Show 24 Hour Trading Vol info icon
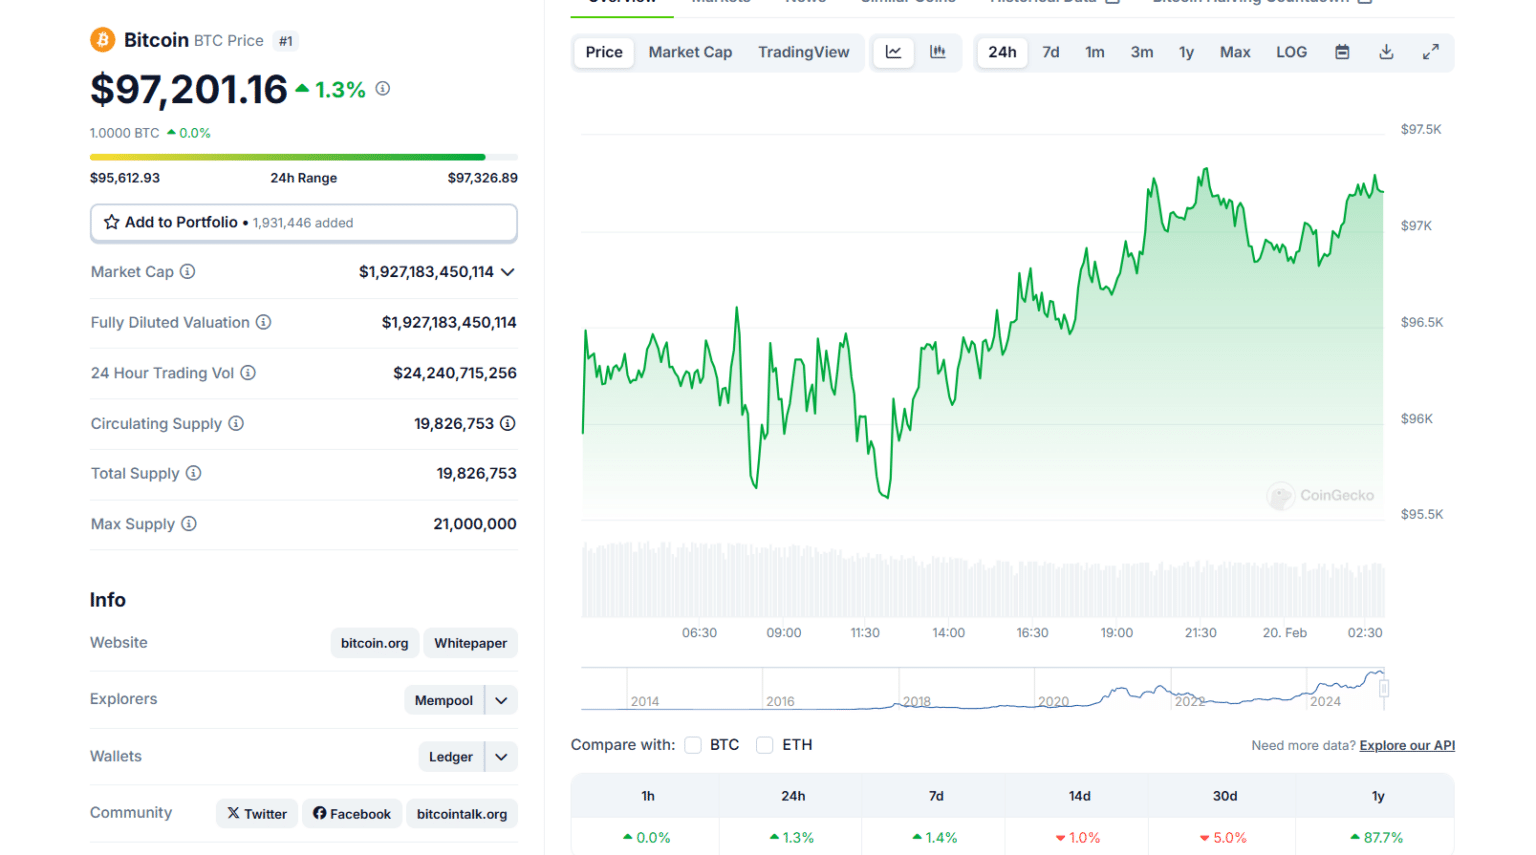The width and height of the screenshot is (1536, 855). pos(248,372)
